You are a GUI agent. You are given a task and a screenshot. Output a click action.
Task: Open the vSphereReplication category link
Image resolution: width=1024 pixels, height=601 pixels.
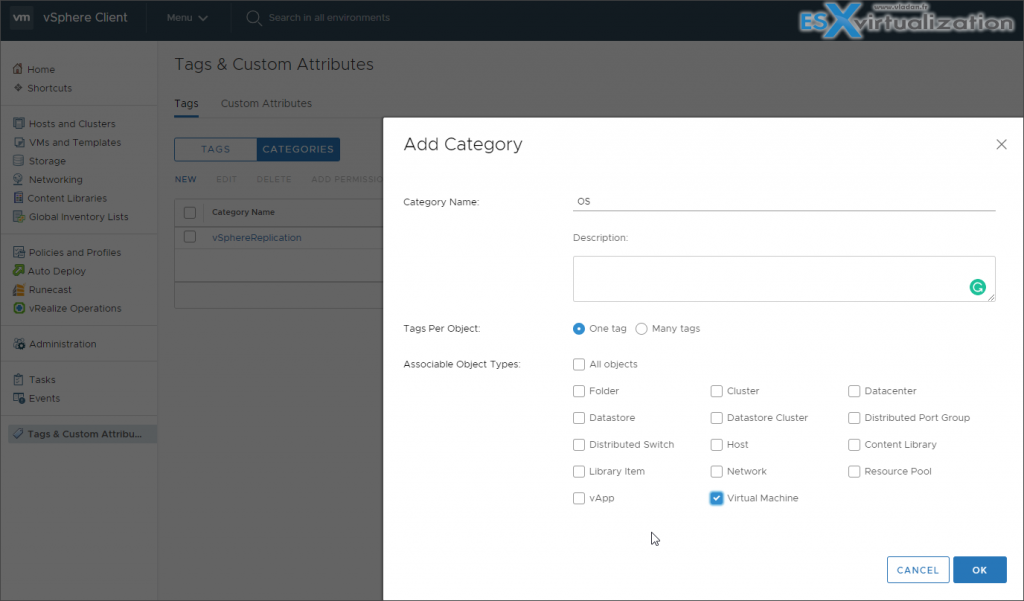pyautogui.click(x=259, y=237)
